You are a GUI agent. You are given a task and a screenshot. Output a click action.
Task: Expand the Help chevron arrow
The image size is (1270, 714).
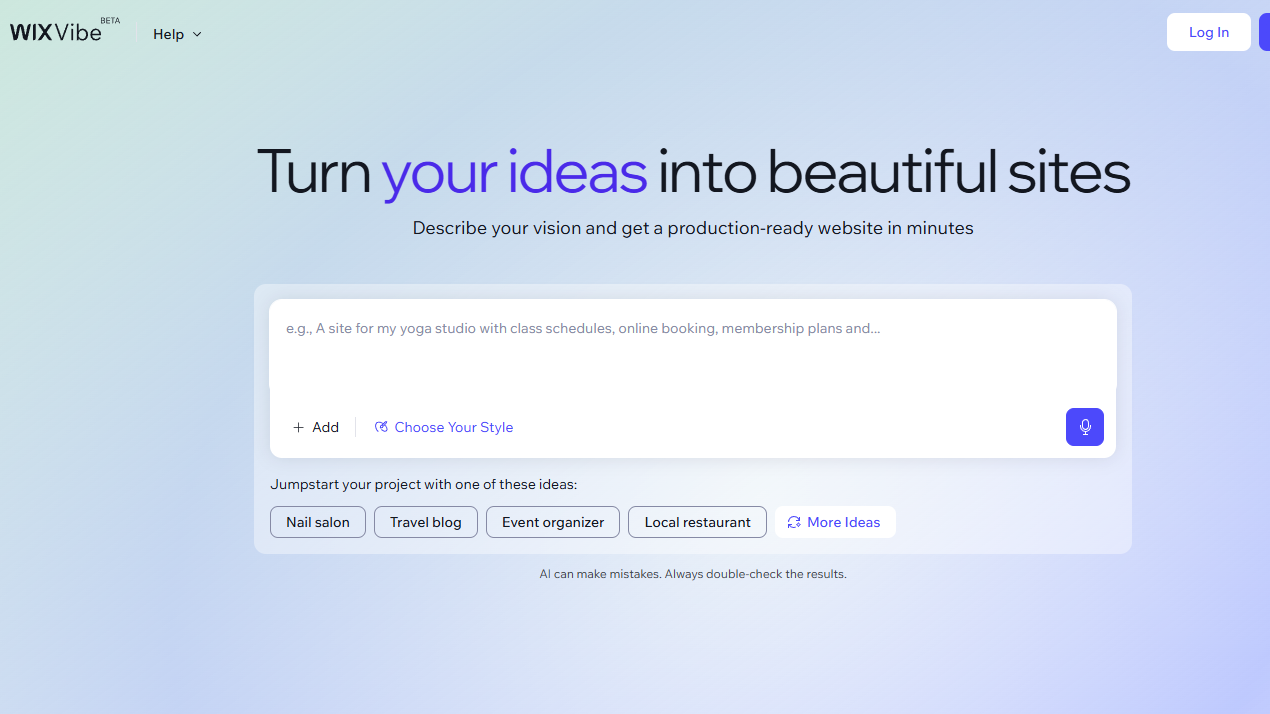point(197,34)
